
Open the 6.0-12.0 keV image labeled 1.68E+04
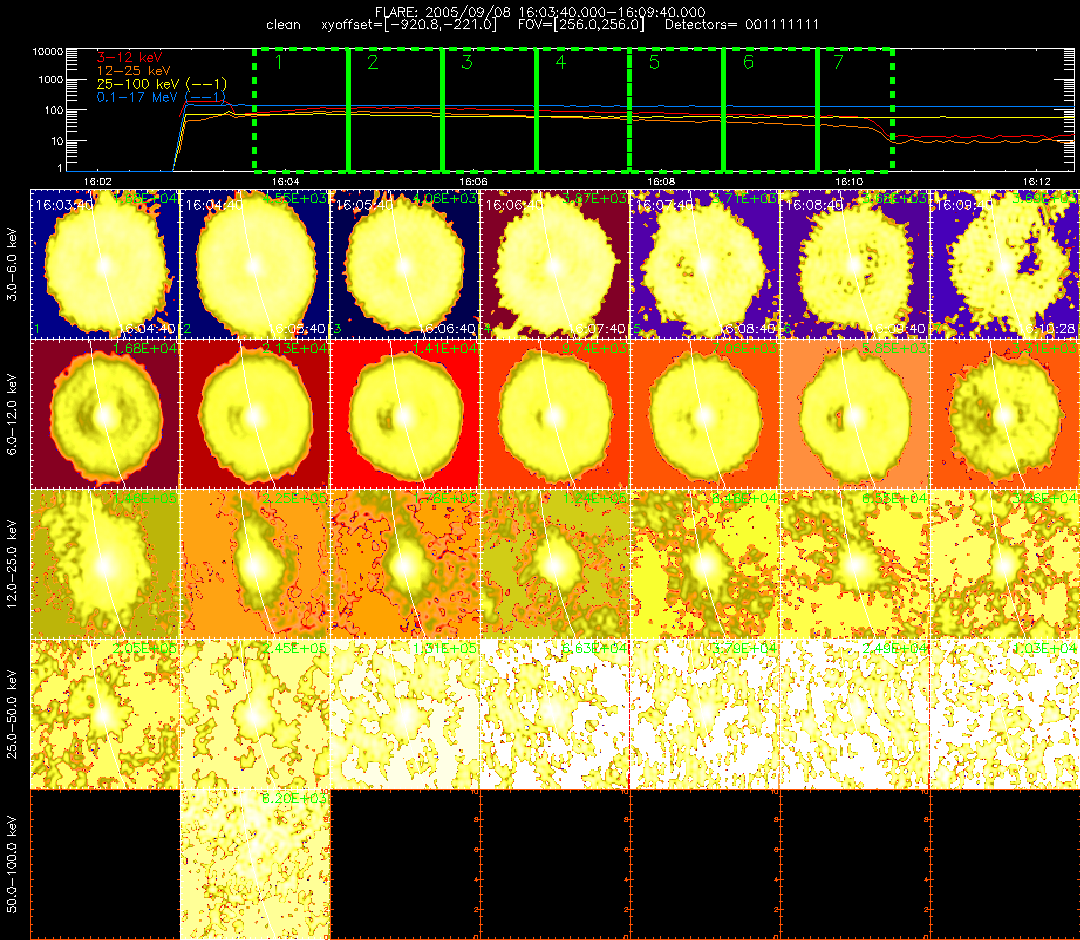105,415
